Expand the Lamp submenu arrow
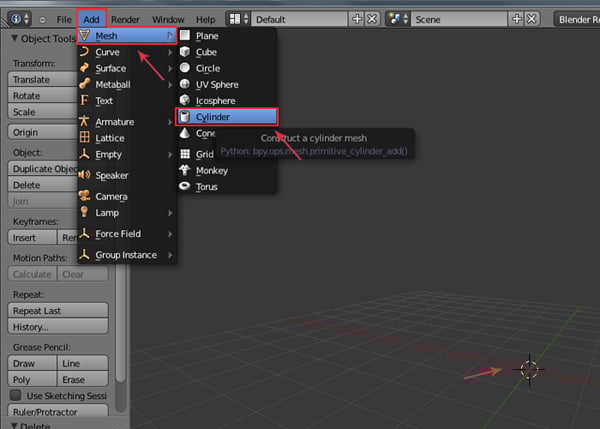The image size is (600, 429). (x=170, y=212)
